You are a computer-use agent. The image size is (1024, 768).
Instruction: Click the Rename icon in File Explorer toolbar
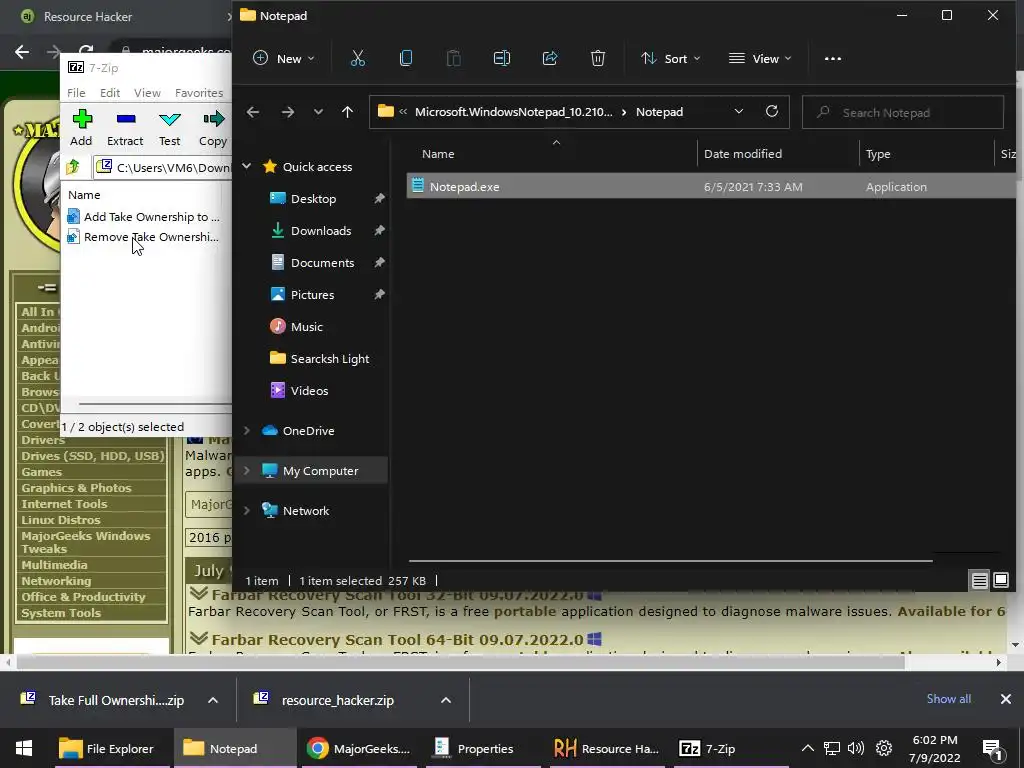pyautogui.click(x=502, y=58)
